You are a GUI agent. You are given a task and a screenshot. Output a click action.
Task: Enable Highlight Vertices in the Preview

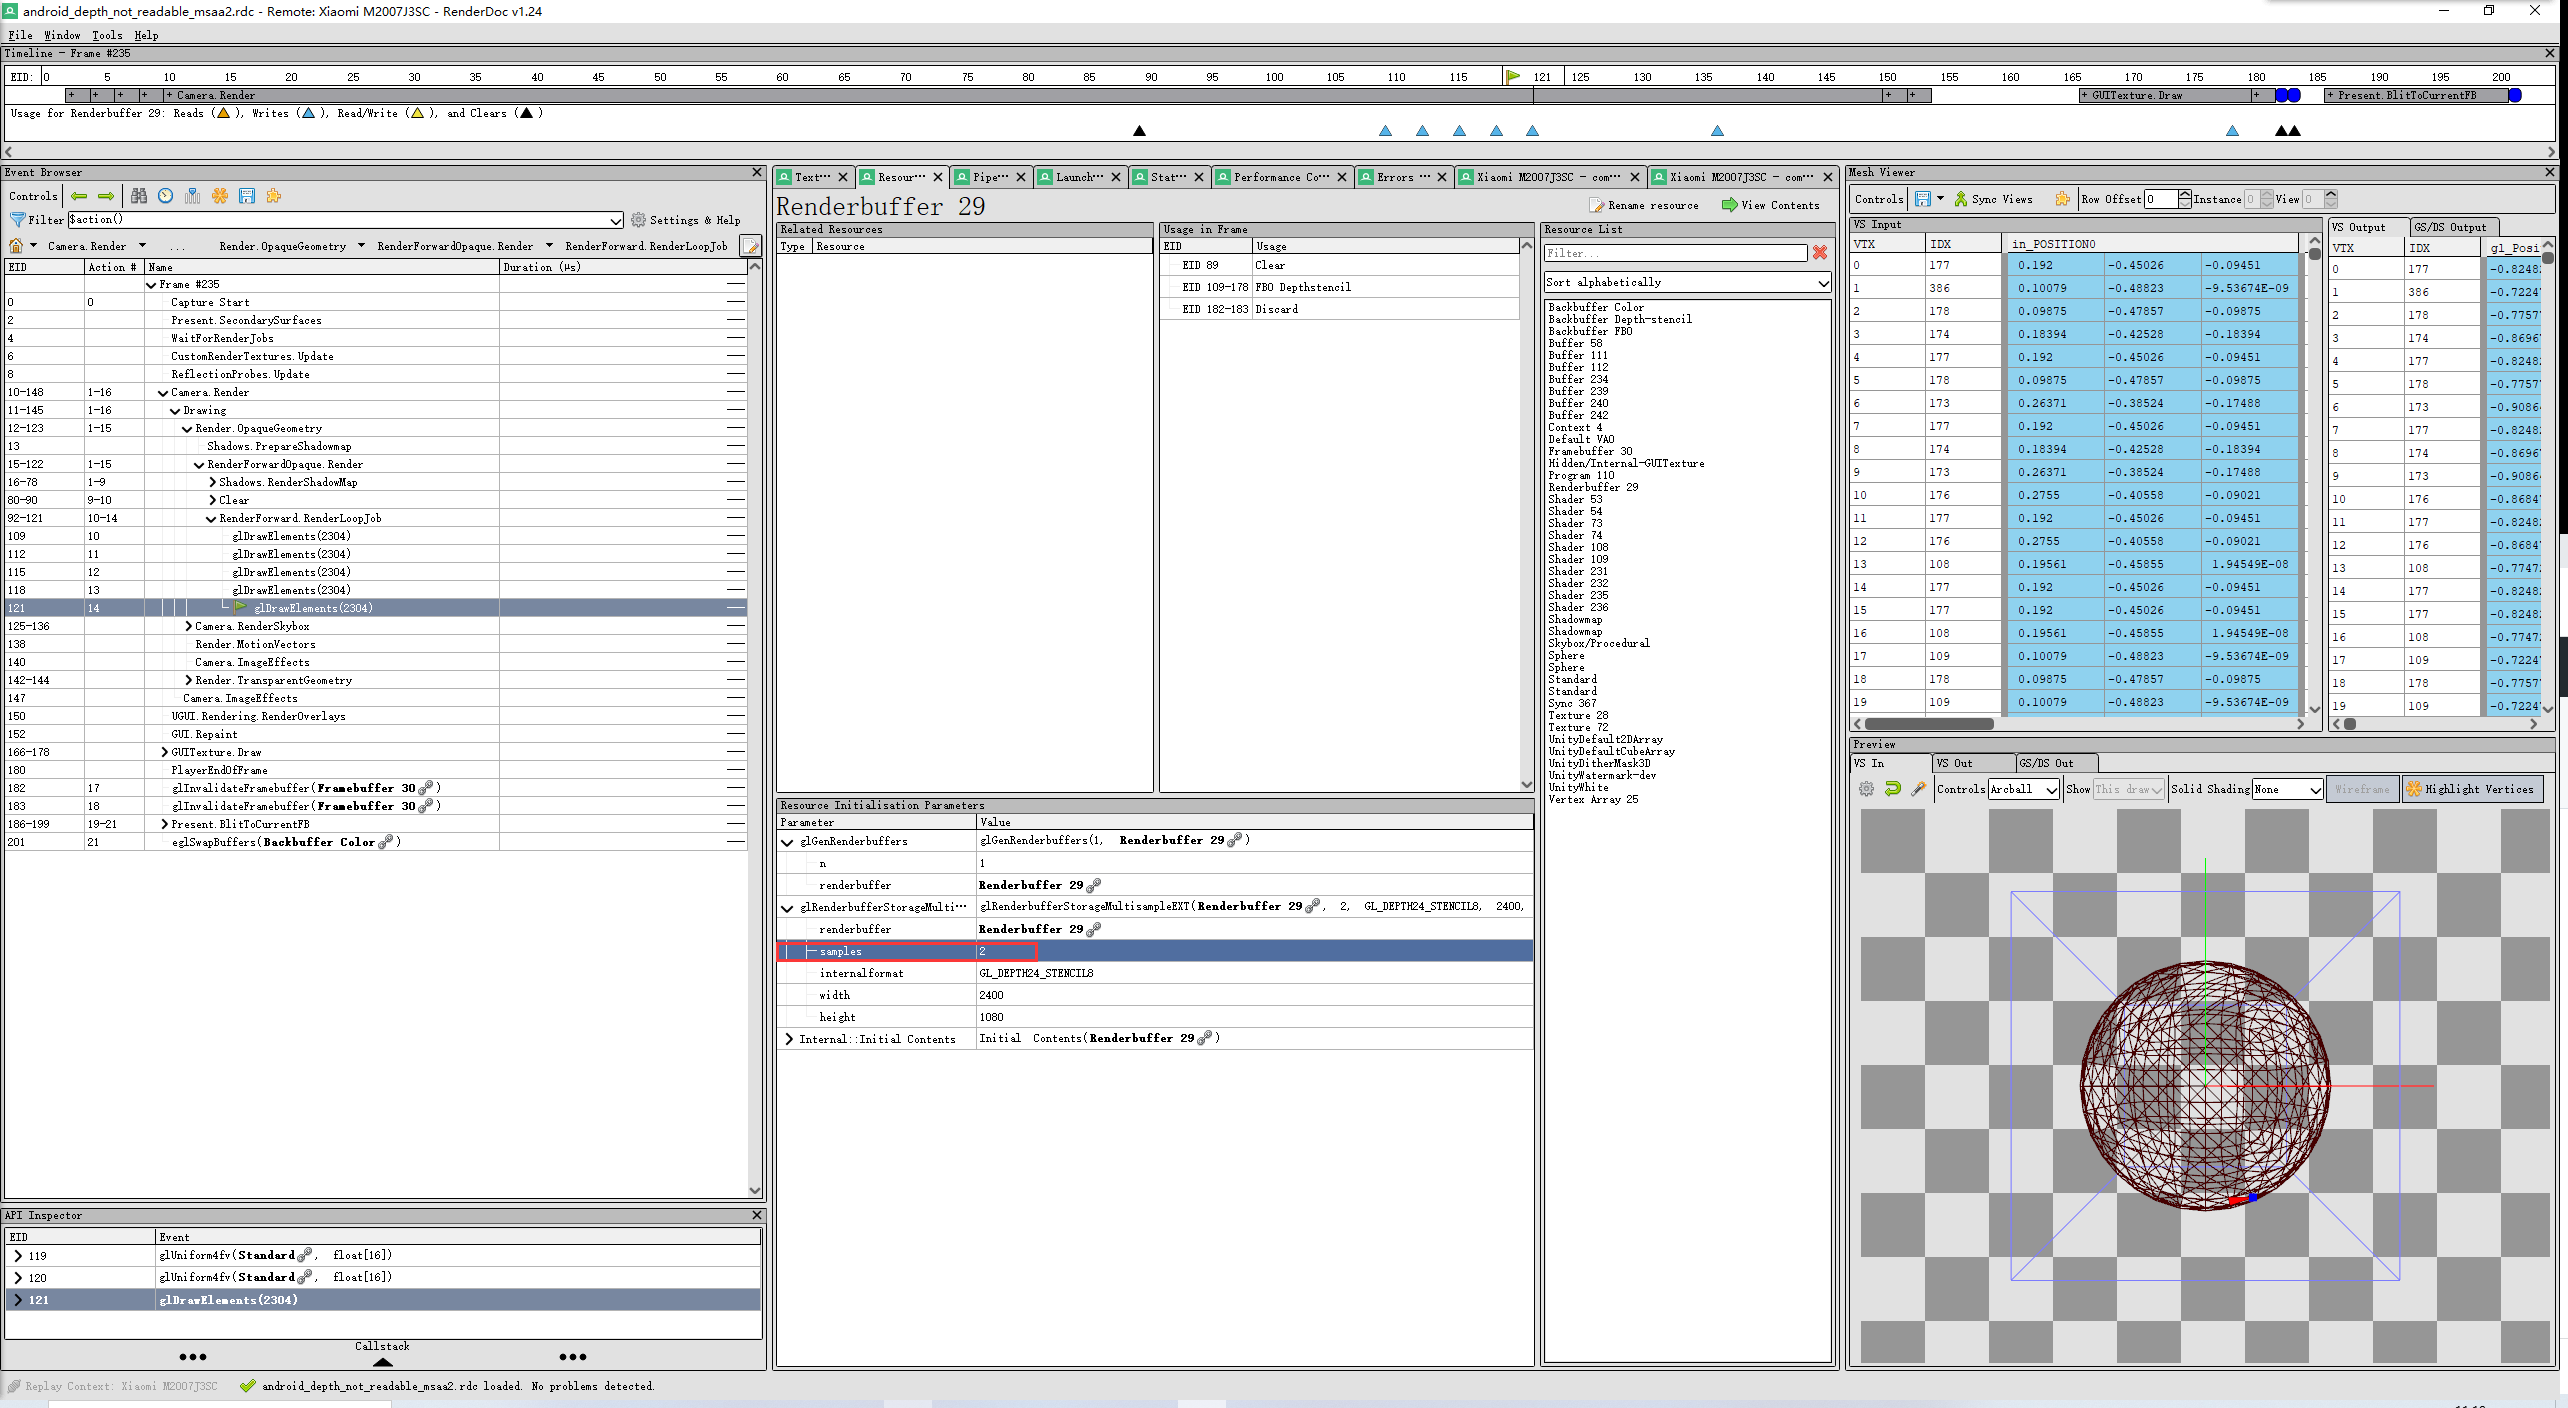pyautogui.click(x=2472, y=789)
